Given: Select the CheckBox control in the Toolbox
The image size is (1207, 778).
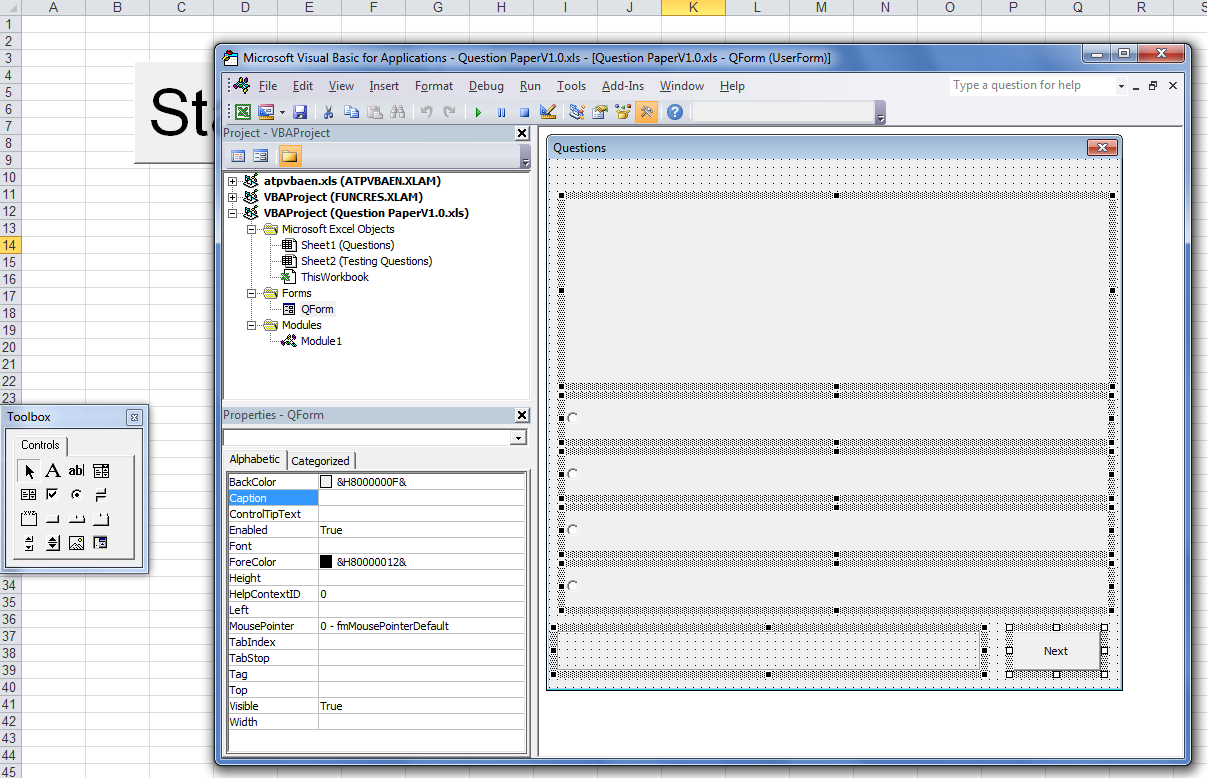Looking at the screenshot, I should 52,494.
